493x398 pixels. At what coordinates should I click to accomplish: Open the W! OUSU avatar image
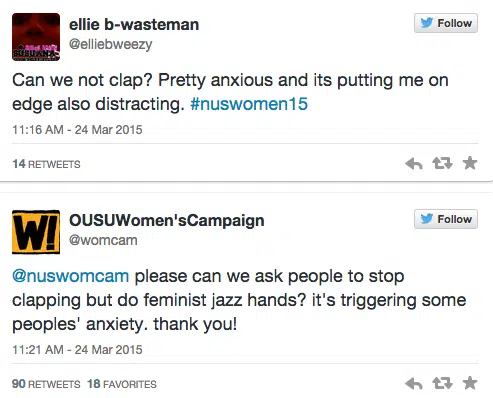(x=36, y=232)
